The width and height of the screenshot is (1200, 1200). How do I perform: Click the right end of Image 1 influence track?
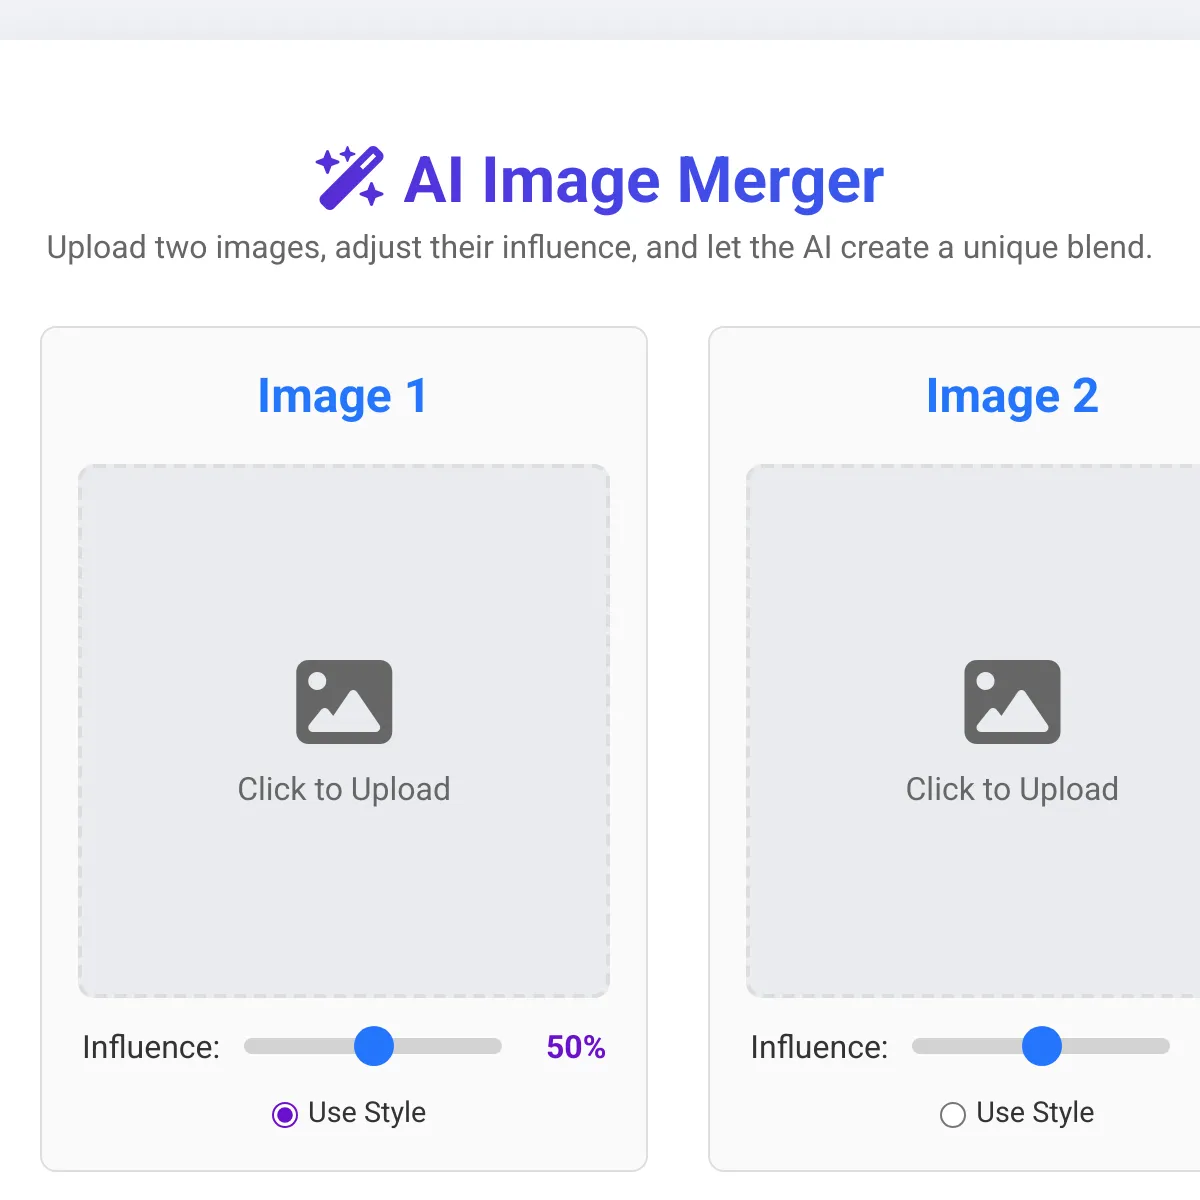494,1046
